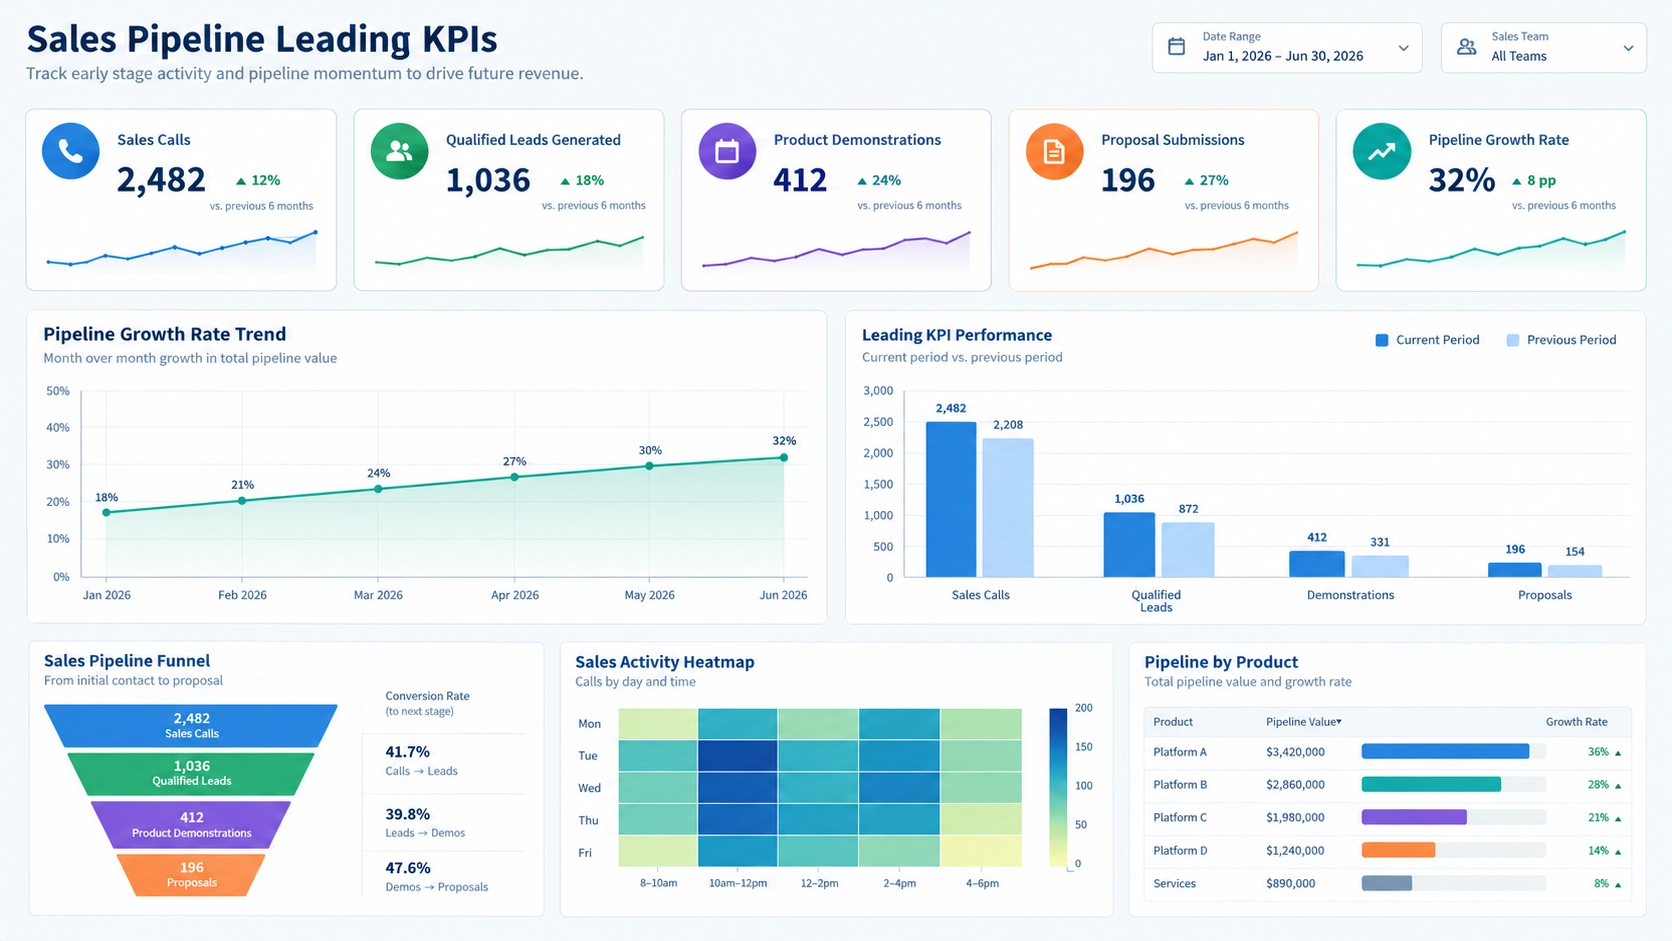This screenshot has height=941, width=1672.
Task: Click the 47.6% Demos to Proposals rate
Action: 407,868
